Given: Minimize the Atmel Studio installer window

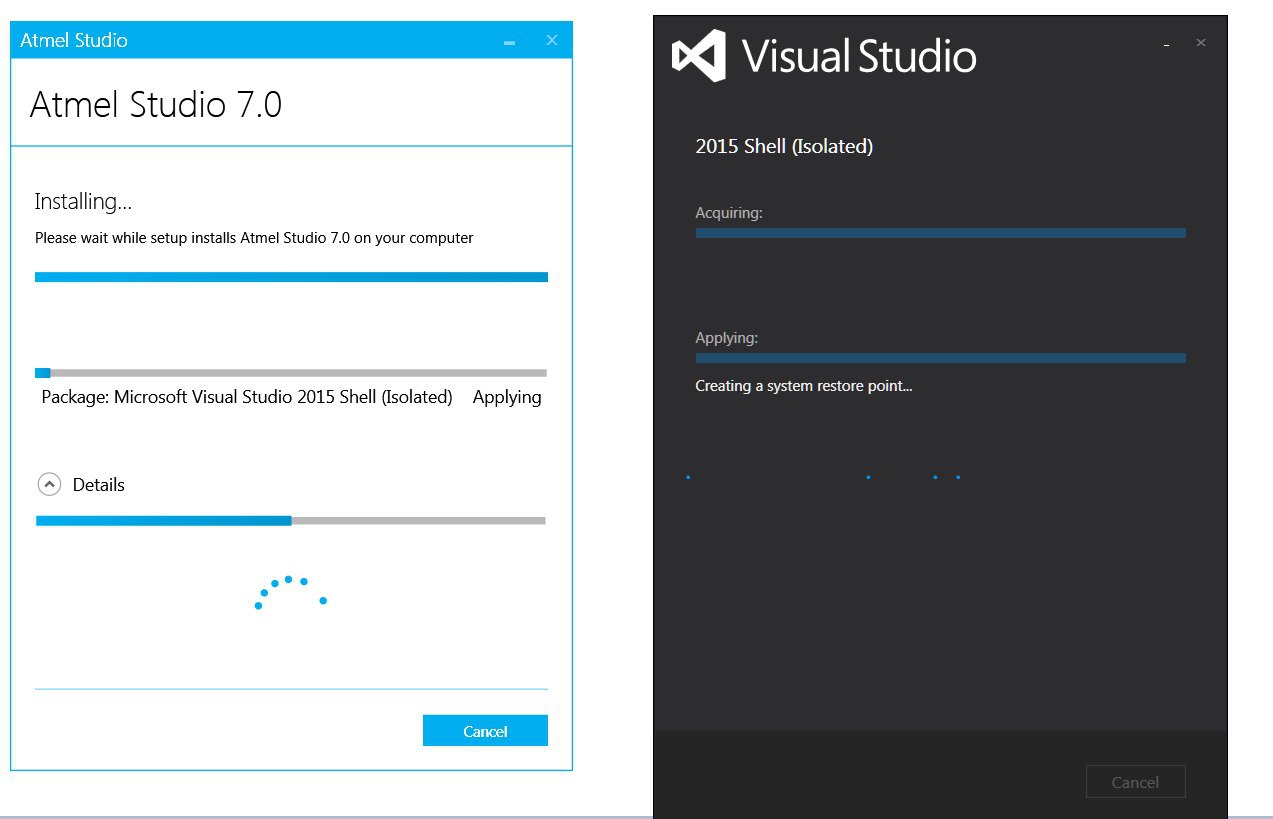Looking at the screenshot, I should (509, 42).
